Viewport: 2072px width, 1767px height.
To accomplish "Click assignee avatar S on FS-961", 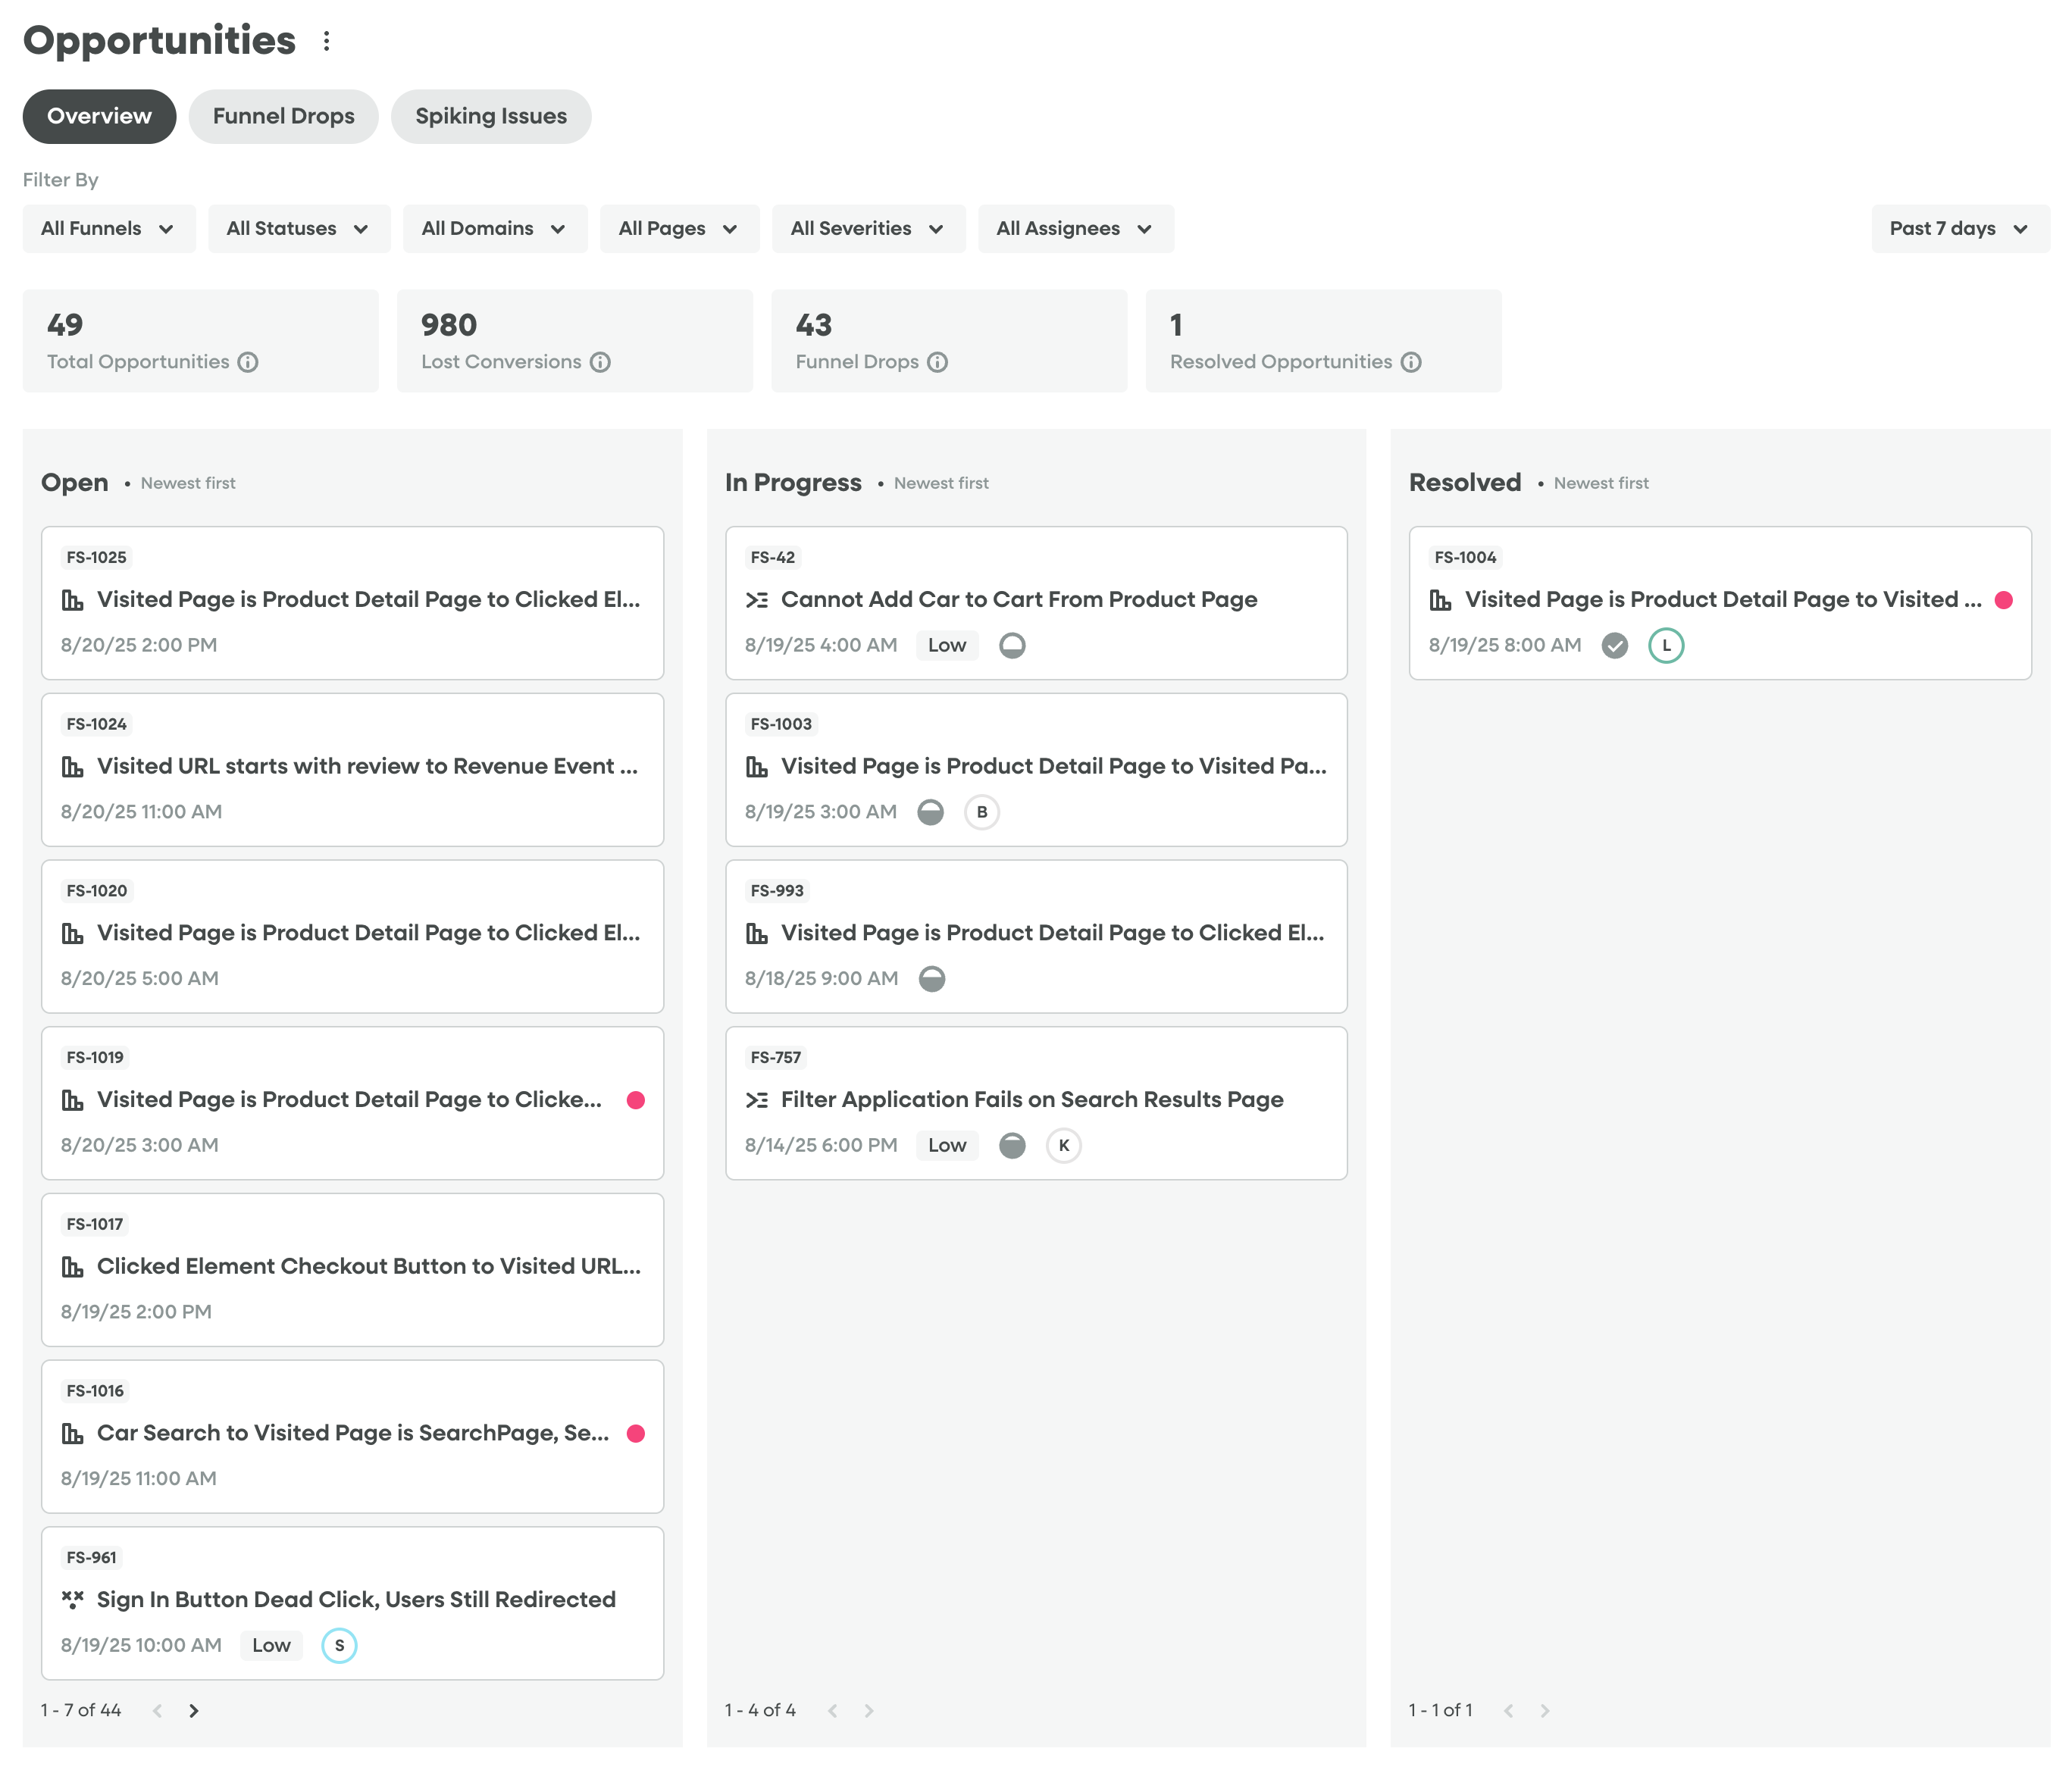I will click(x=339, y=1645).
